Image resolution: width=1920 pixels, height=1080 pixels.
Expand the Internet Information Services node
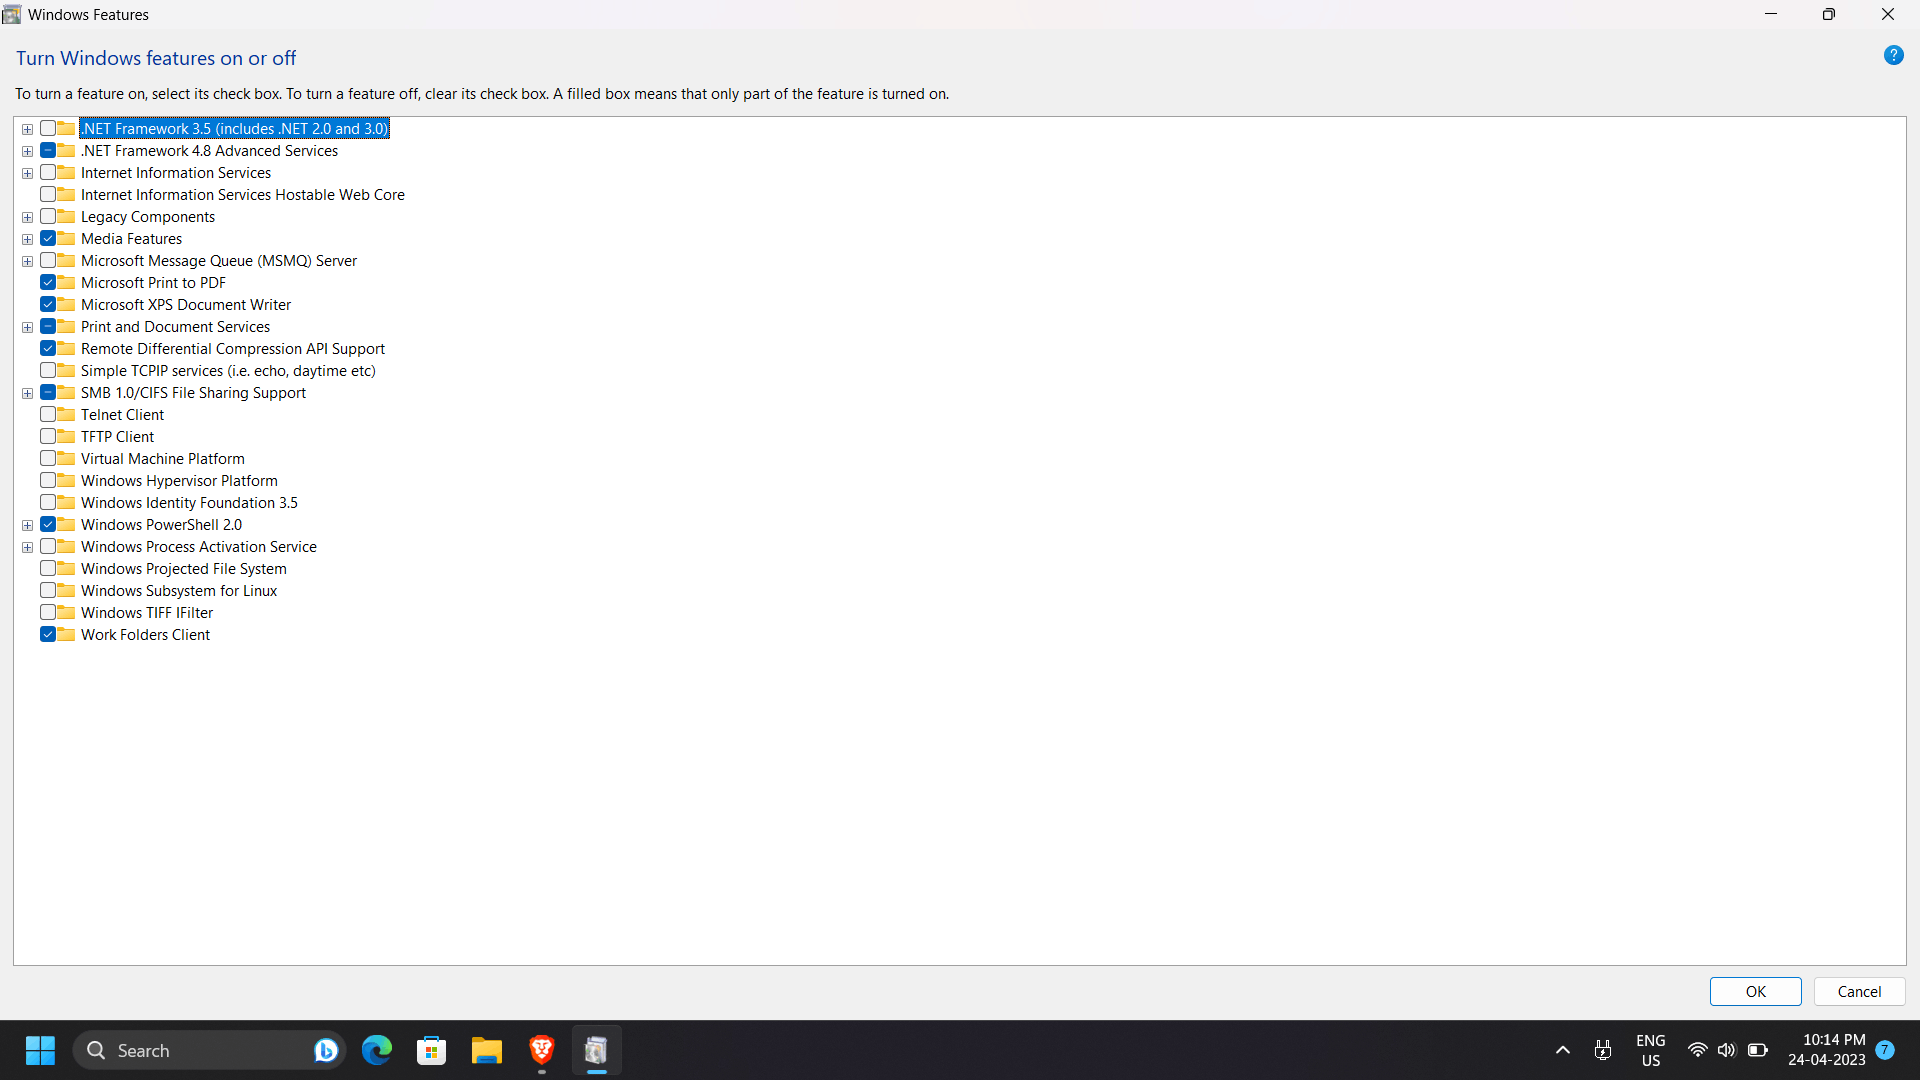pyautogui.click(x=28, y=173)
